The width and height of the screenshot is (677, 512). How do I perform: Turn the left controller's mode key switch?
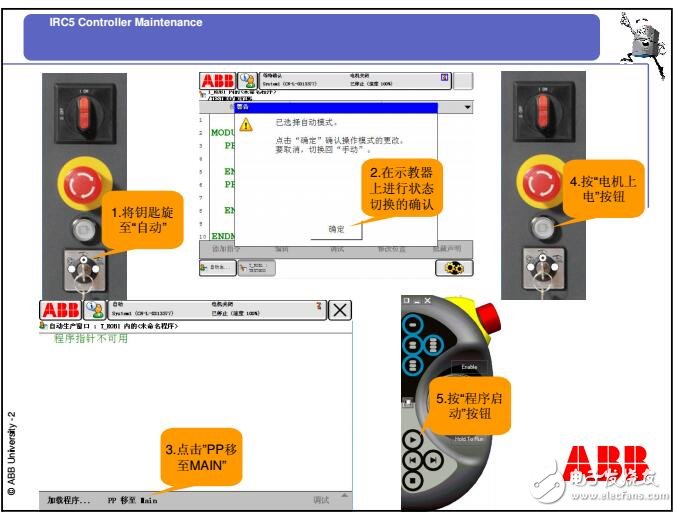84,270
